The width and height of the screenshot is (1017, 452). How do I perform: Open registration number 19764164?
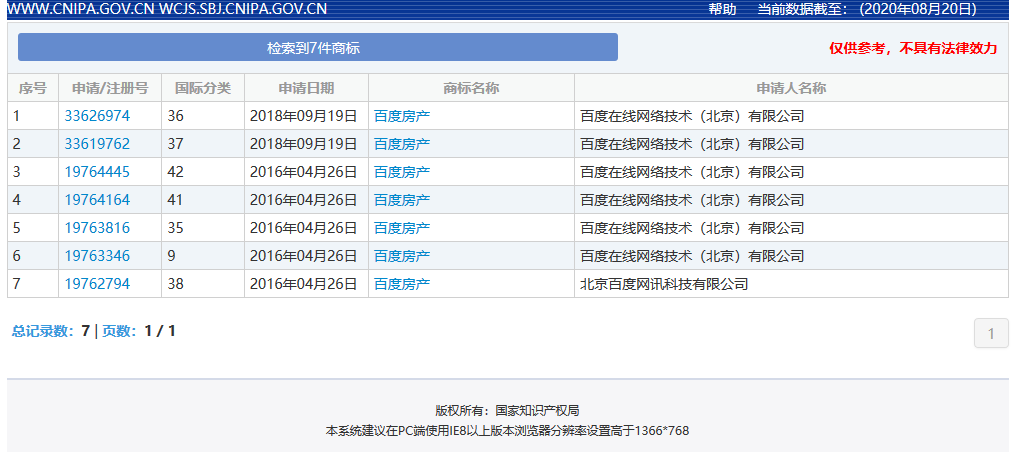pyautogui.click(x=97, y=200)
